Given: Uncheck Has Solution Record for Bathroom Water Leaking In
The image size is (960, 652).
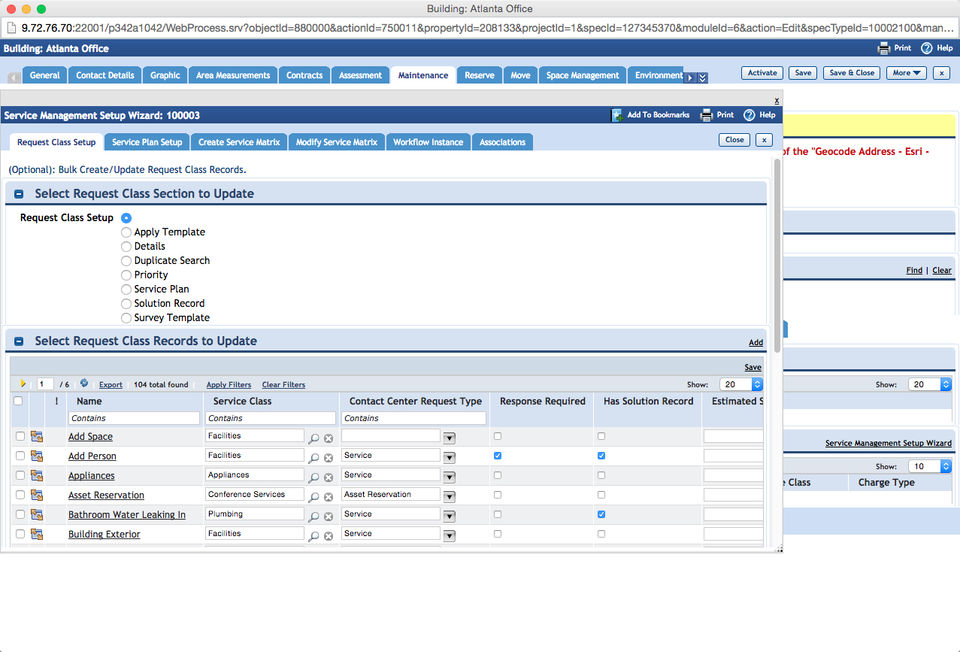Looking at the screenshot, I should click(x=601, y=514).
